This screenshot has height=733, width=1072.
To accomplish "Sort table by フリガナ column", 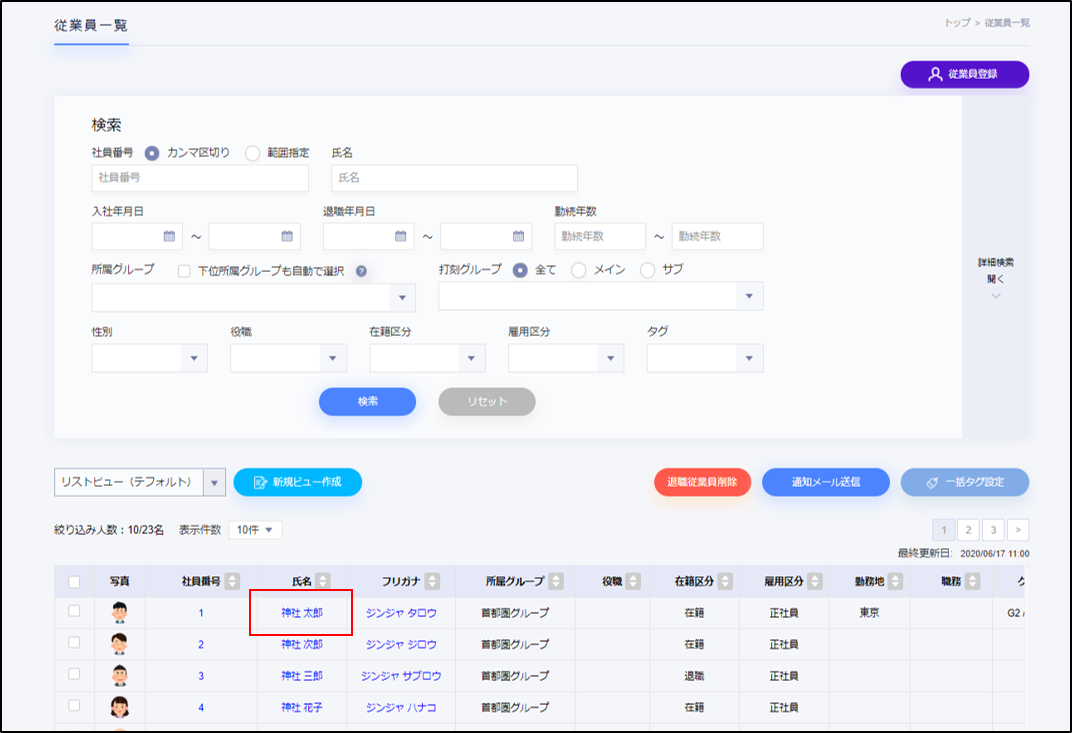I will click(x=432, y=581).
